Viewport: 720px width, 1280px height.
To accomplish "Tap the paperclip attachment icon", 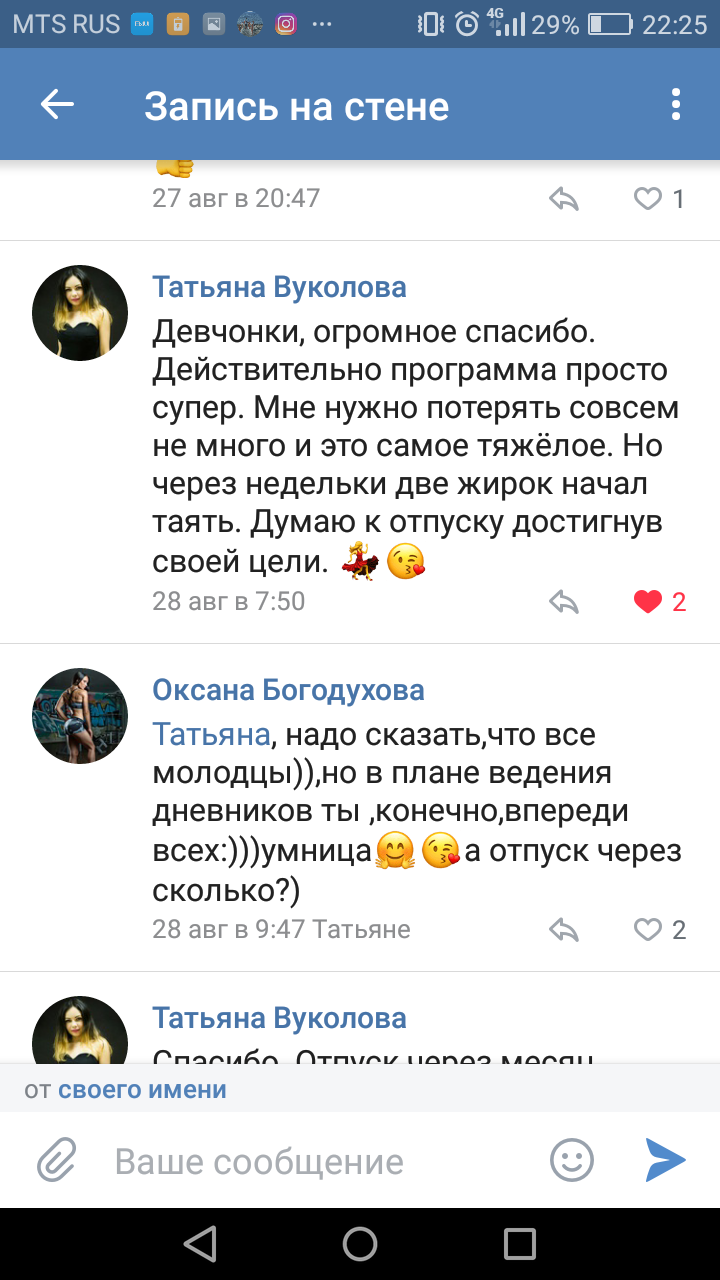I will click(57, 1161).
